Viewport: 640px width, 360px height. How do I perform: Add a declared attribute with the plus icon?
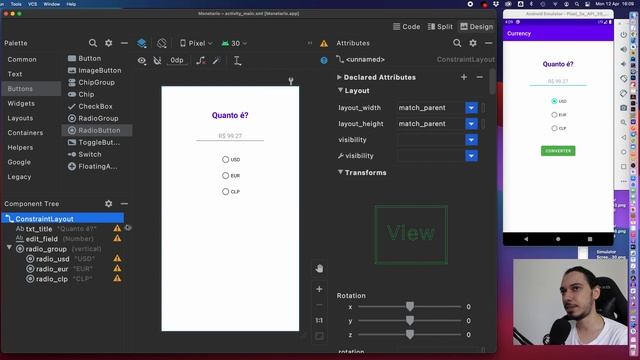[464, 77]
